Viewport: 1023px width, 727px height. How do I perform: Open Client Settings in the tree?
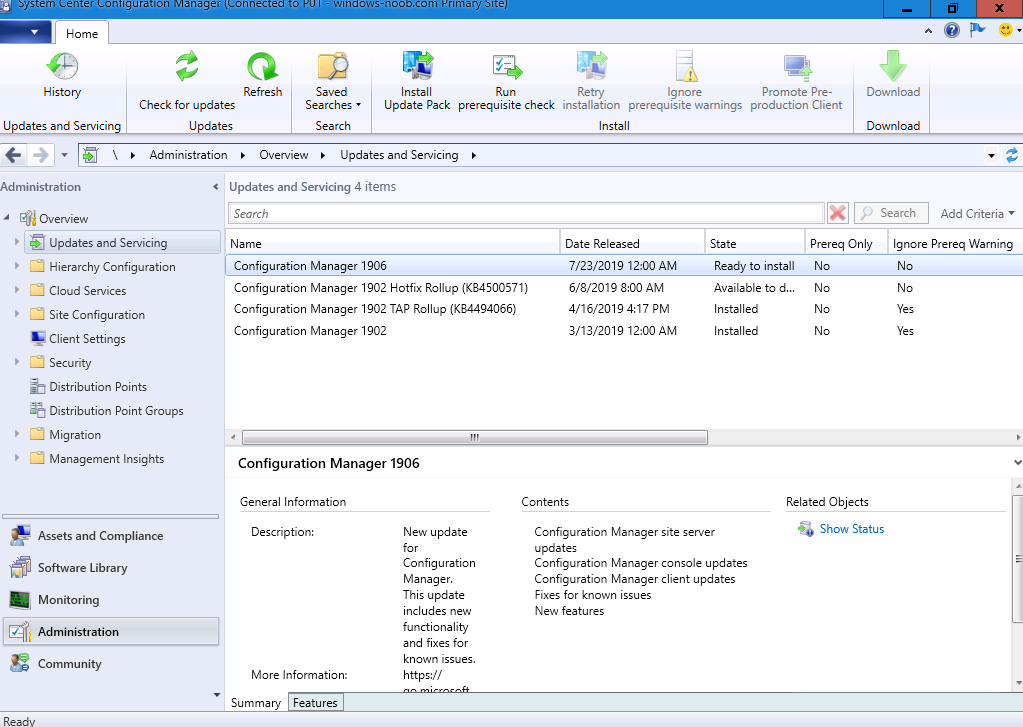(x=87, y=339)
